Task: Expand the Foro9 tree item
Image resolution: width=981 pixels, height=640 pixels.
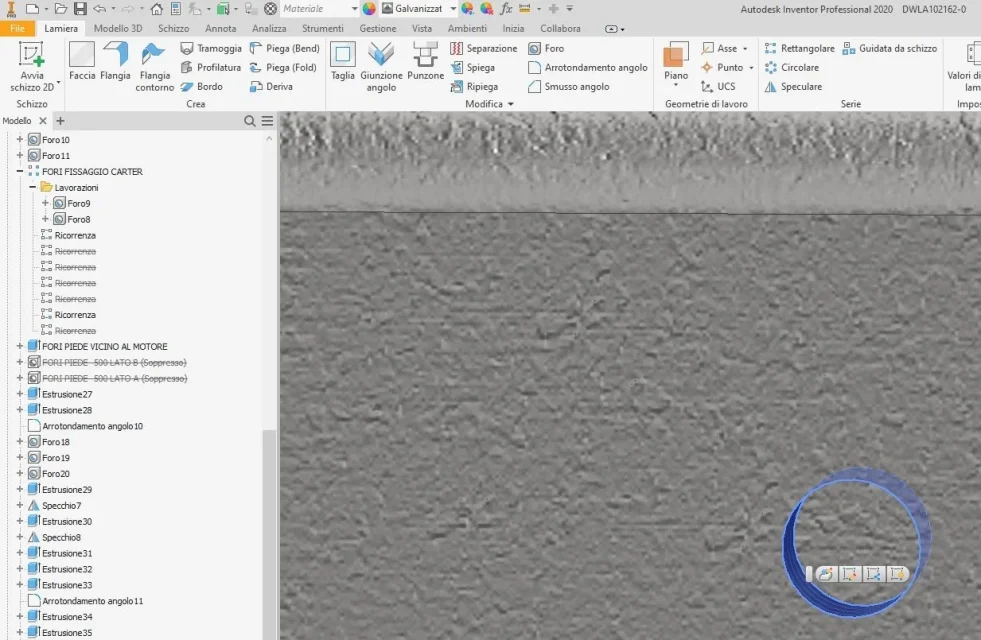Action: point(45,203)
